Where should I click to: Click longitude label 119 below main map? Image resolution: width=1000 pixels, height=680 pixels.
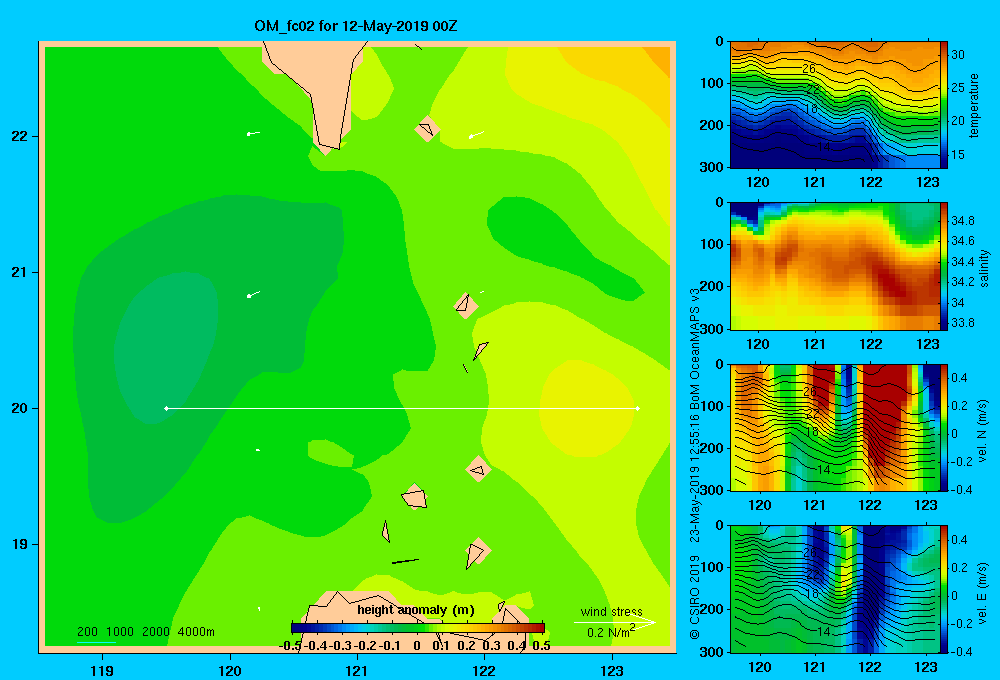(x=102, y=670)
